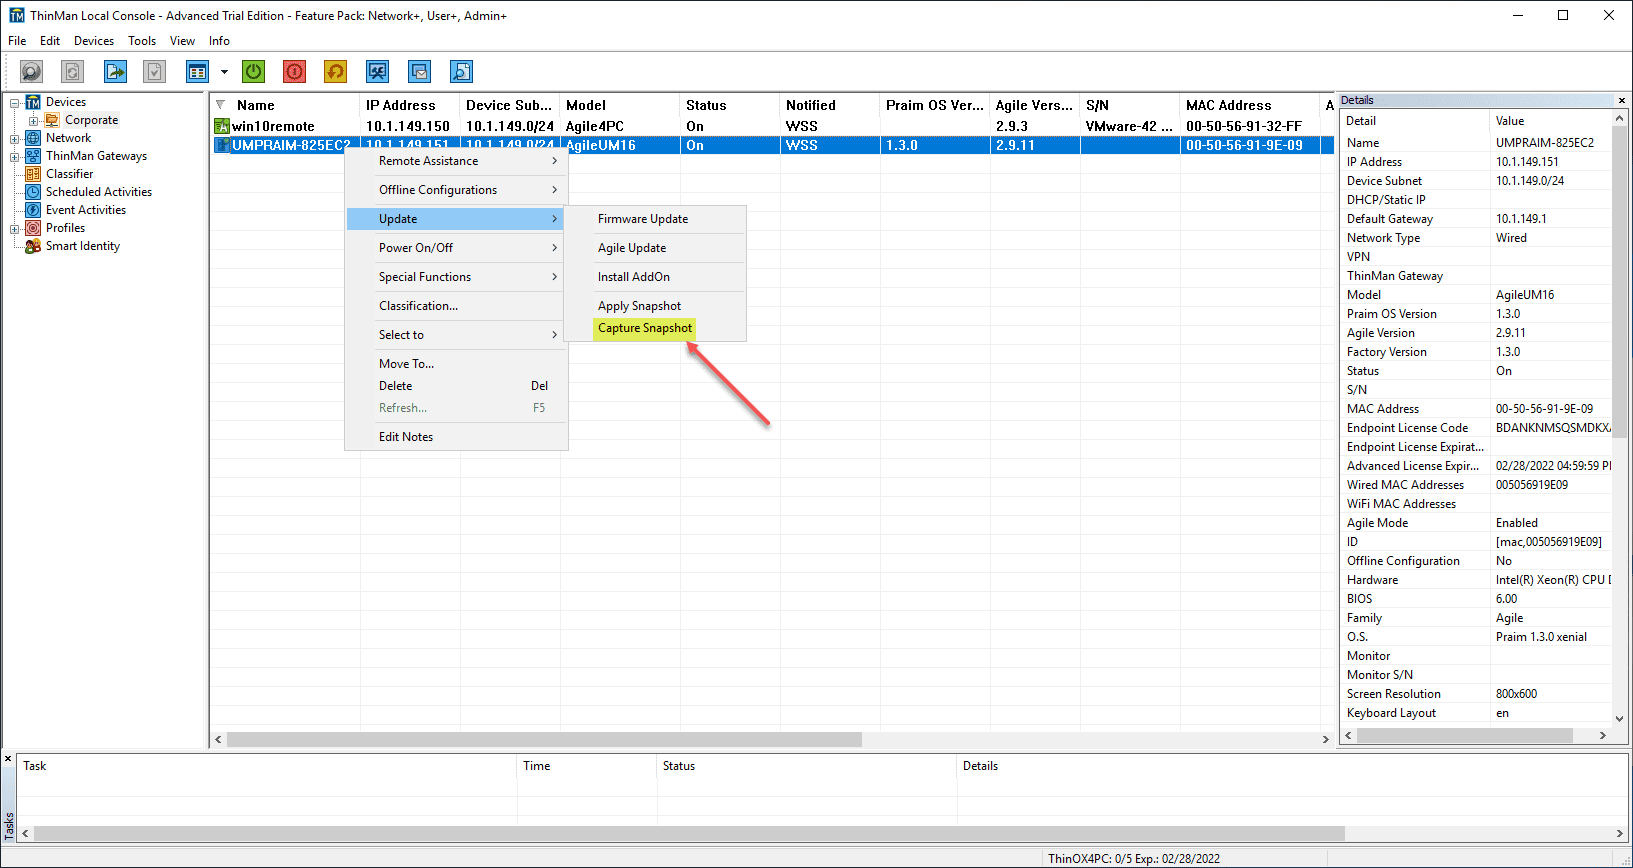Close the Tasks panel
The height and width of the screenshot is (868, 1633).
click(x=9, y=760)
